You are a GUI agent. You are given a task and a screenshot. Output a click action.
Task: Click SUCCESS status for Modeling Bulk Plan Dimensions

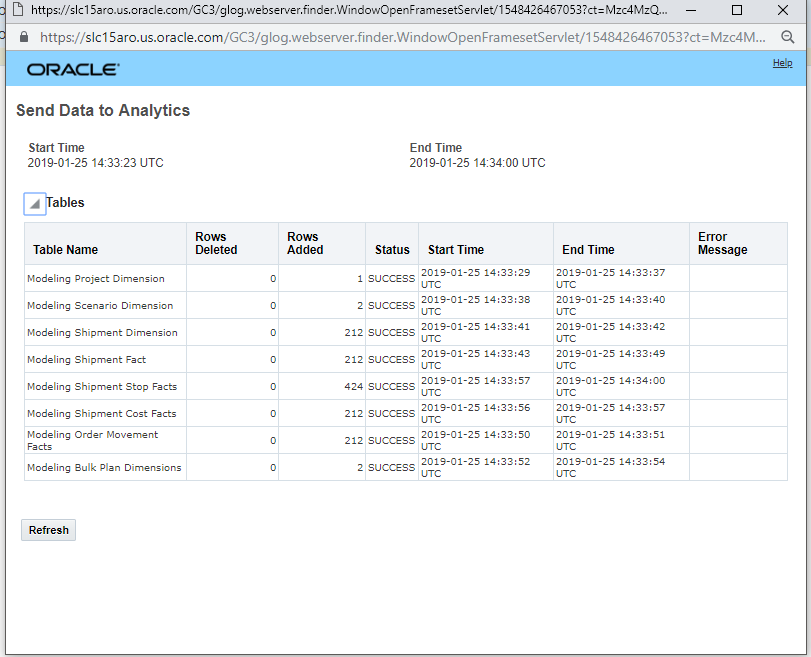(392, 467)
